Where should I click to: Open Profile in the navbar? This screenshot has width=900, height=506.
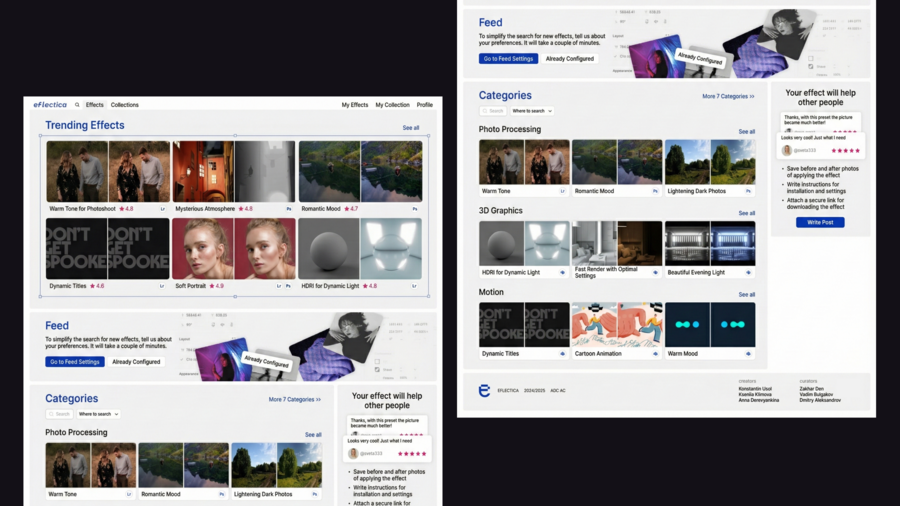[425, 105]
